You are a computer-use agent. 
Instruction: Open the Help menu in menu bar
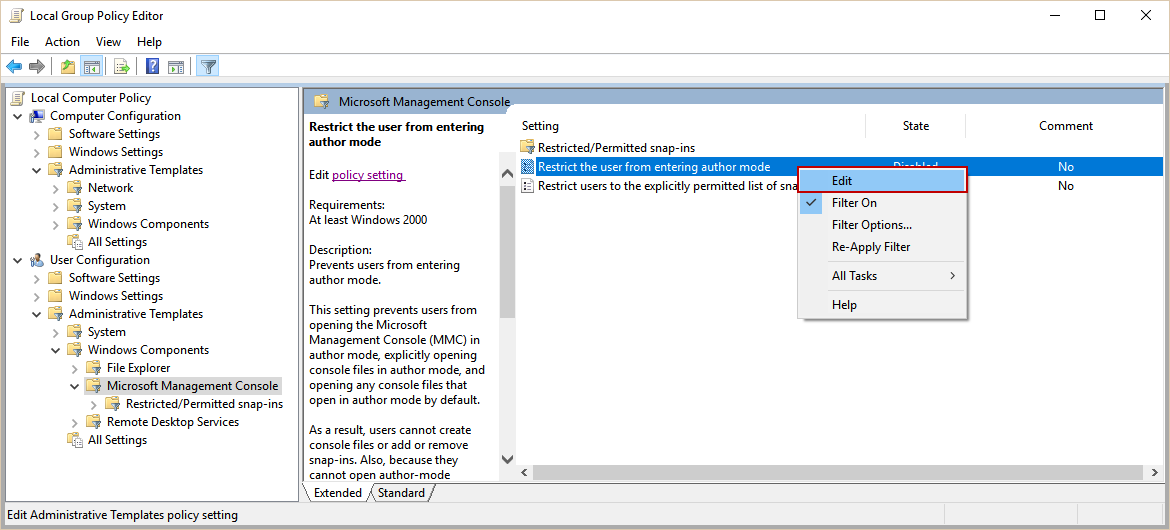149,42
